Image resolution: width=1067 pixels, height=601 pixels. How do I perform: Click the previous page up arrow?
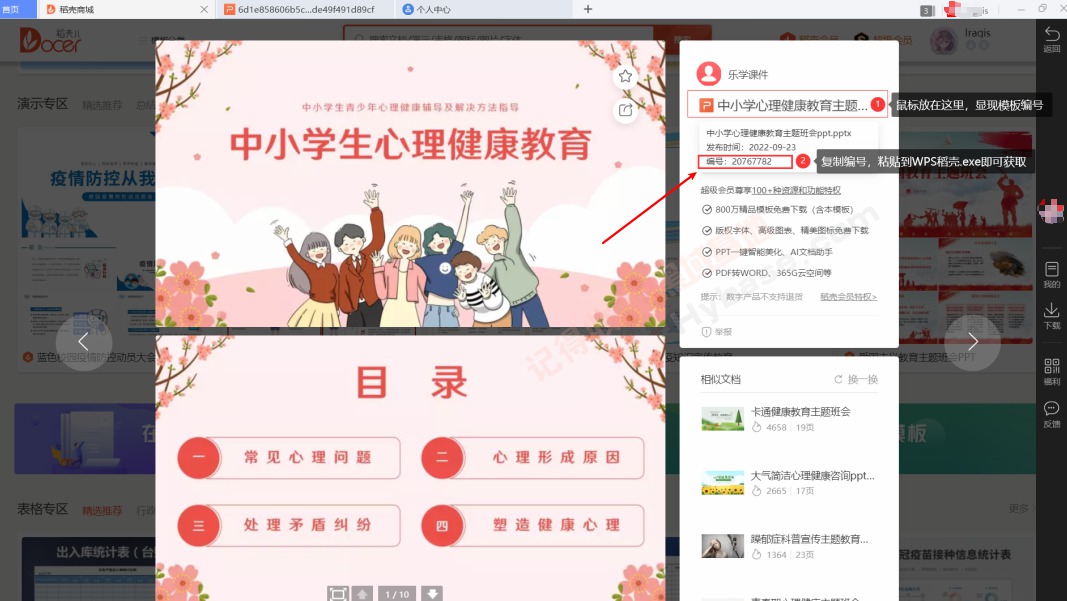point(362,594)
